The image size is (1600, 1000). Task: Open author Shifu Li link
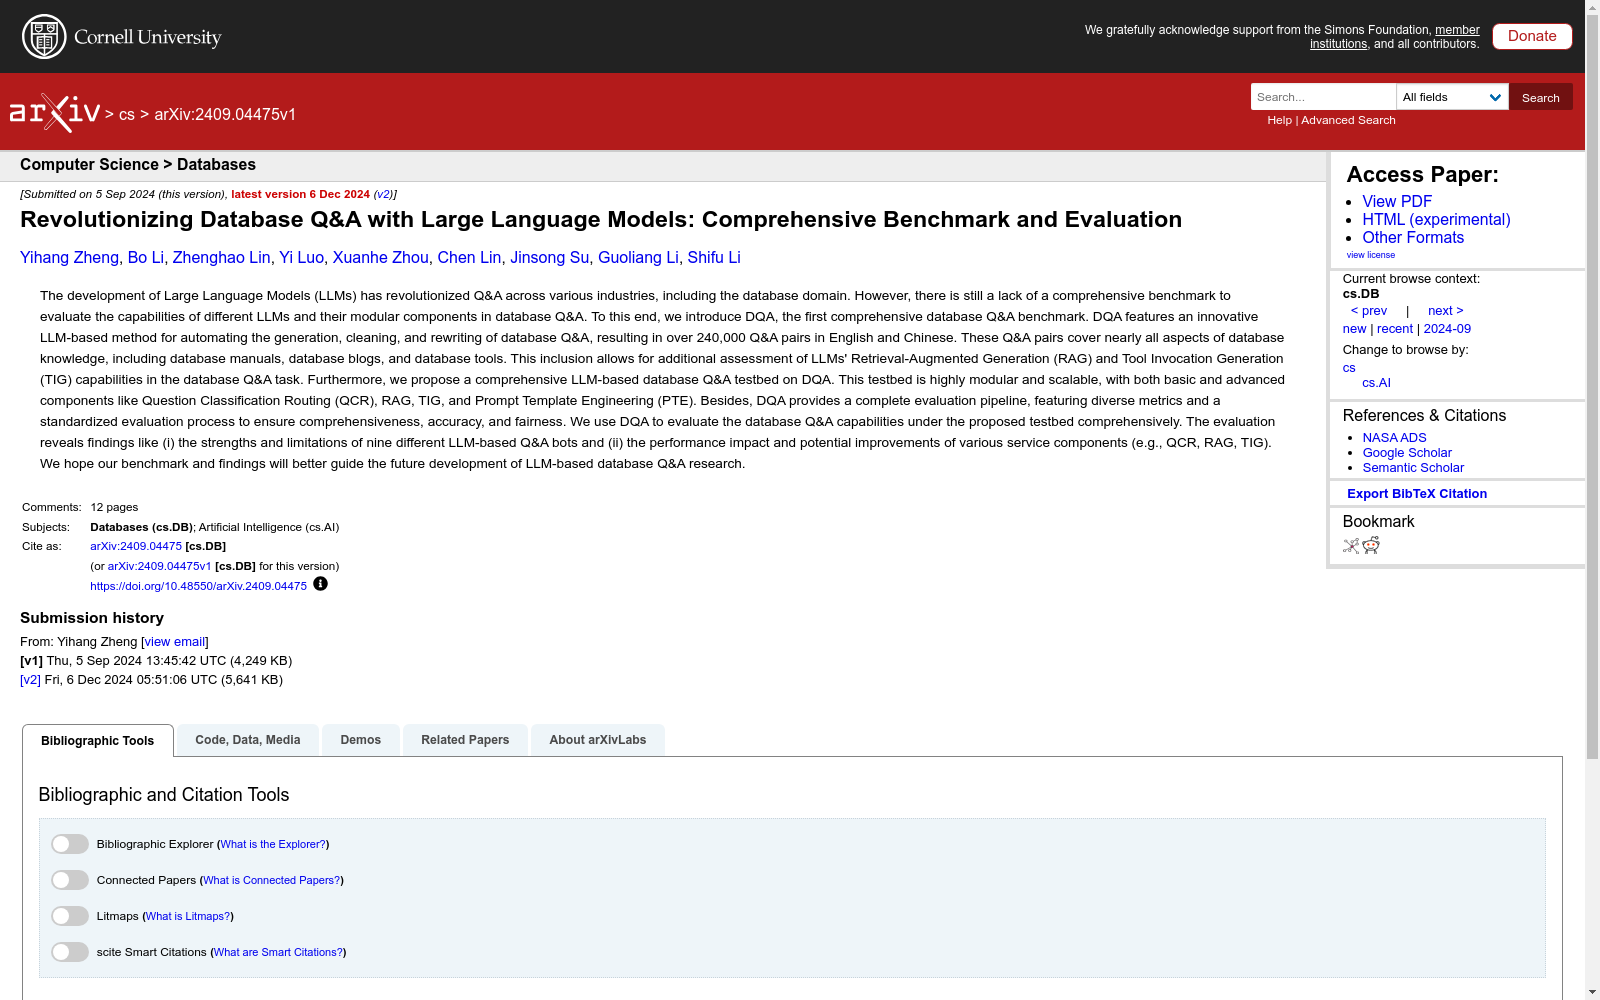tap(714, 258)
